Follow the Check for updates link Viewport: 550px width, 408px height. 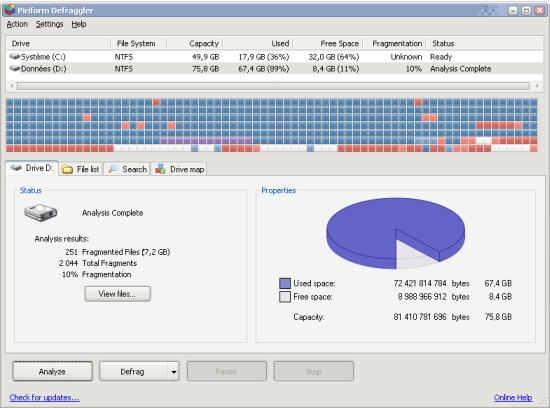click(x=45, y=397)
